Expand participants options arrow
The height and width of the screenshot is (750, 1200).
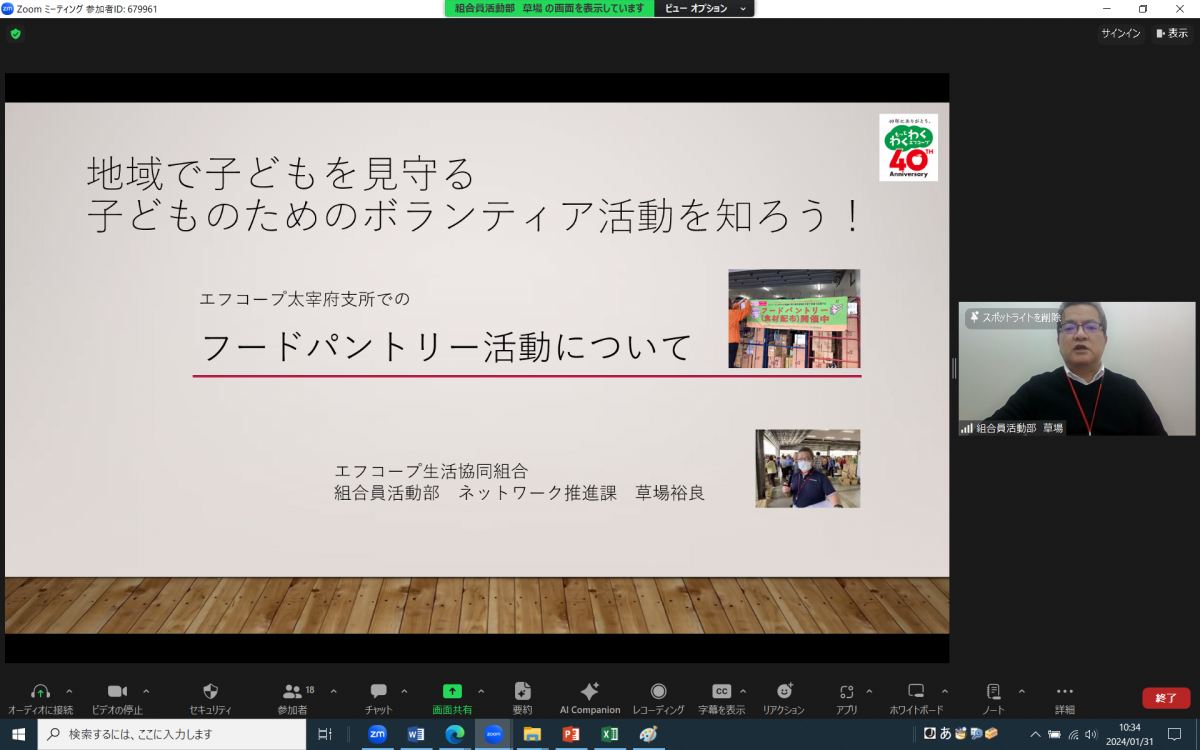[333, 690]
